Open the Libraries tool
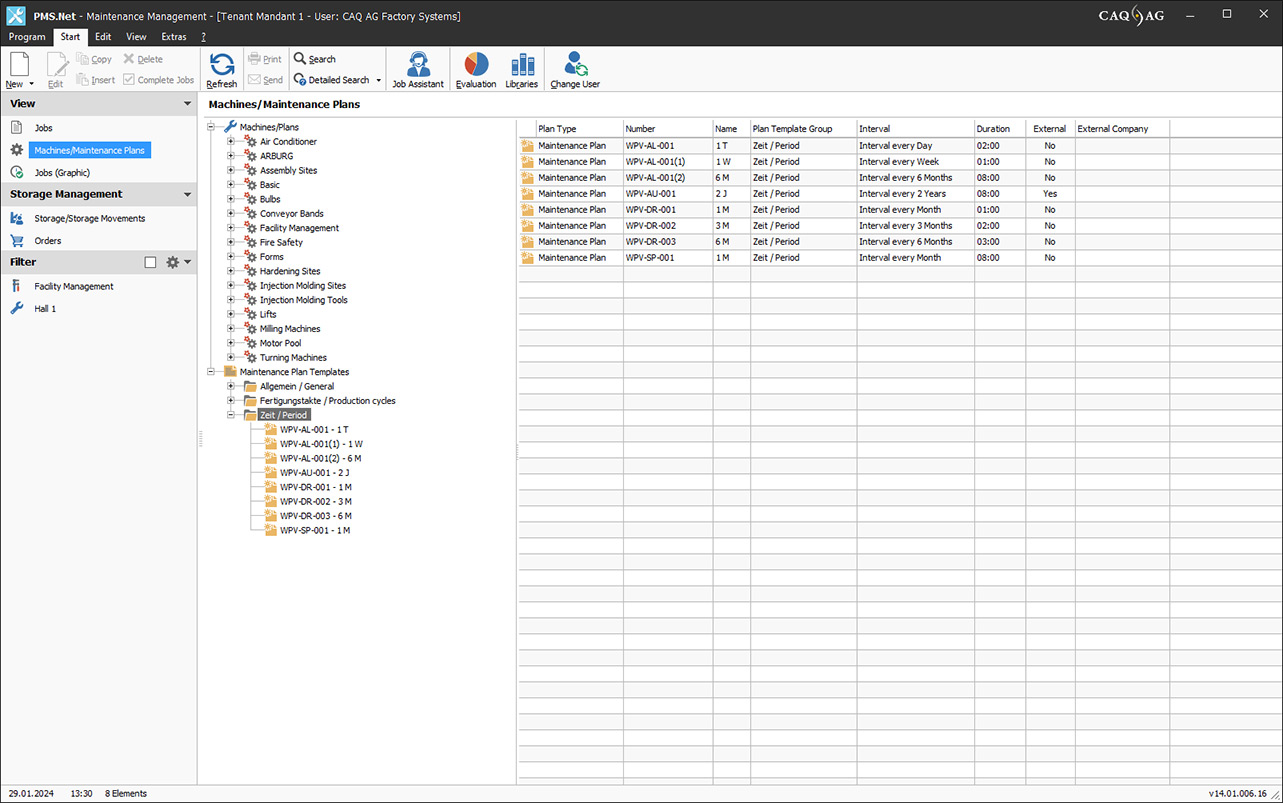This screenshot has height=803, width=1283. pos(522,70)
